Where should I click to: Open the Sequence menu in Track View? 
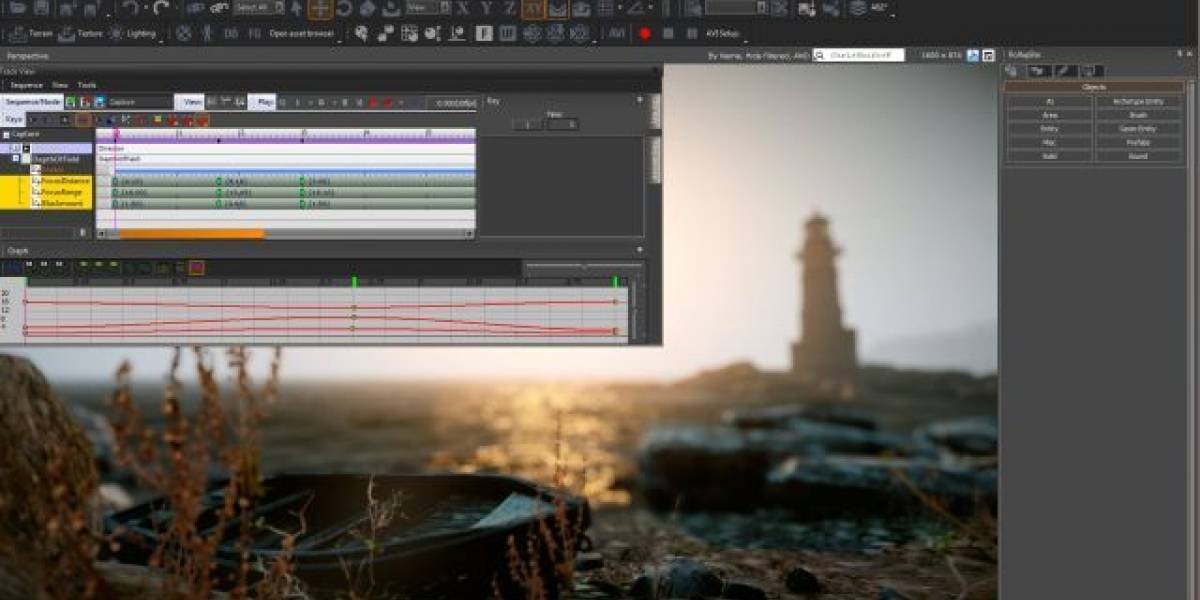pyautogui.click(x=26, y=86)
